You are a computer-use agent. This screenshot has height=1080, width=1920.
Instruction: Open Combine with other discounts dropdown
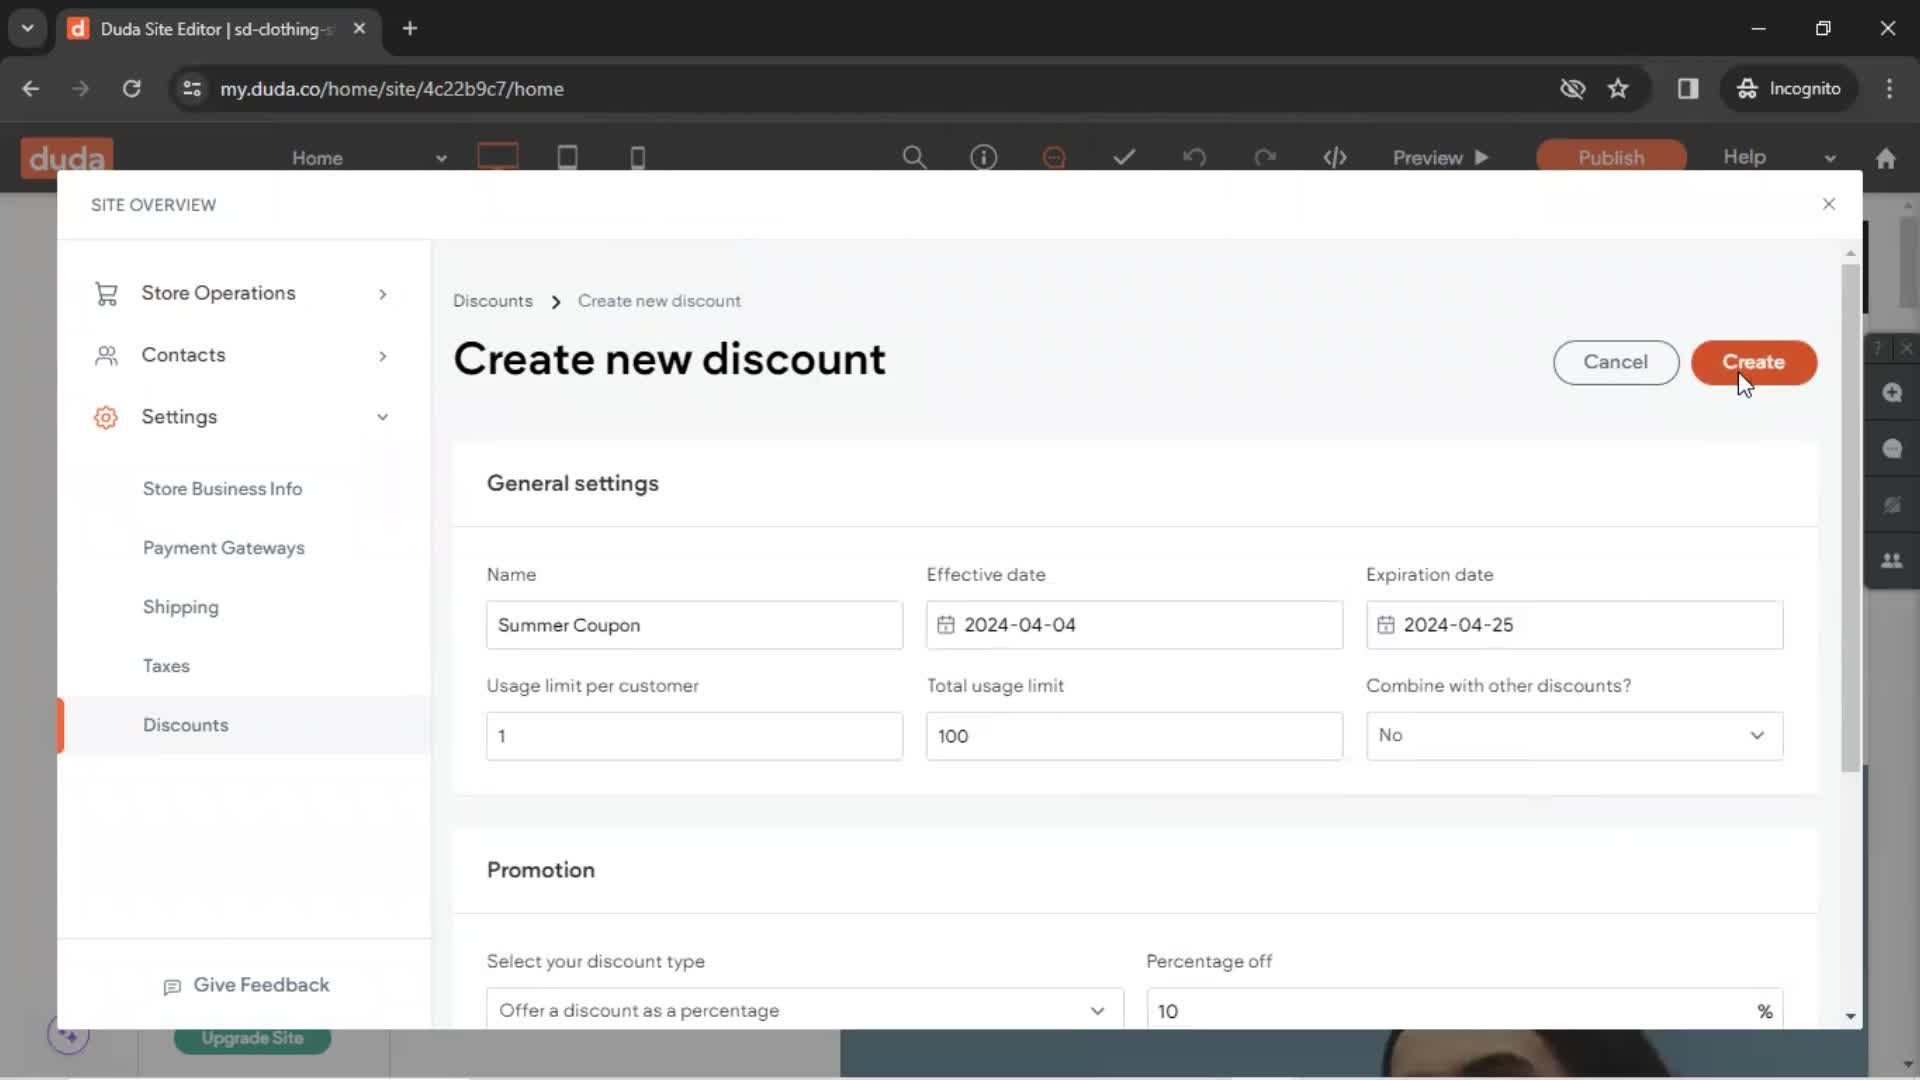pos(1574,736)
